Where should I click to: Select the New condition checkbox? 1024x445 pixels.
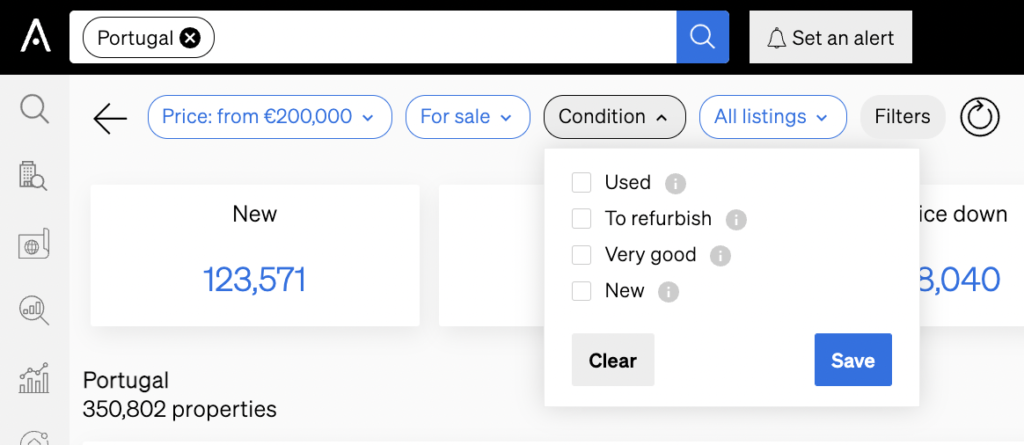pos(581,291)
